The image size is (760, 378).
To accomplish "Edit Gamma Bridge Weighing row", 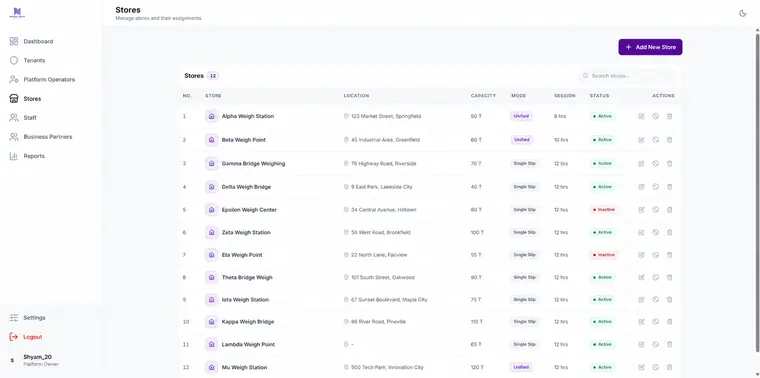I will [641, 164].
